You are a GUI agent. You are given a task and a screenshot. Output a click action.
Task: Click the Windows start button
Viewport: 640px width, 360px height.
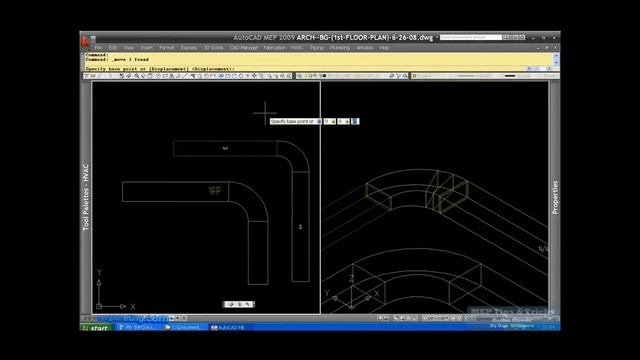(96, 327)
